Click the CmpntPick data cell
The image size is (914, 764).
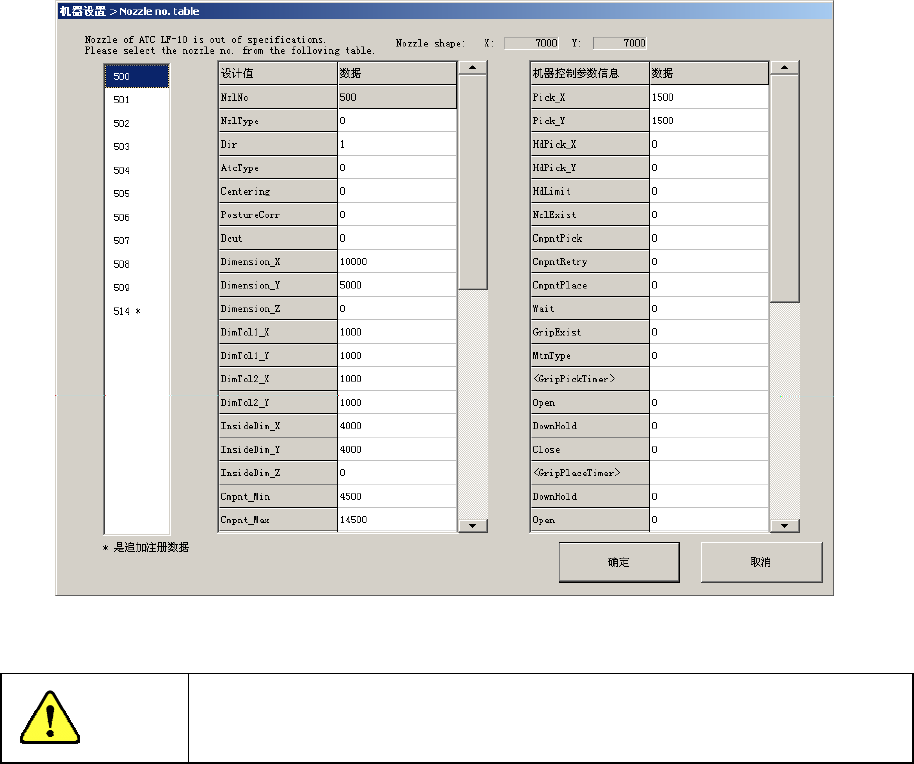pos(709,238)
